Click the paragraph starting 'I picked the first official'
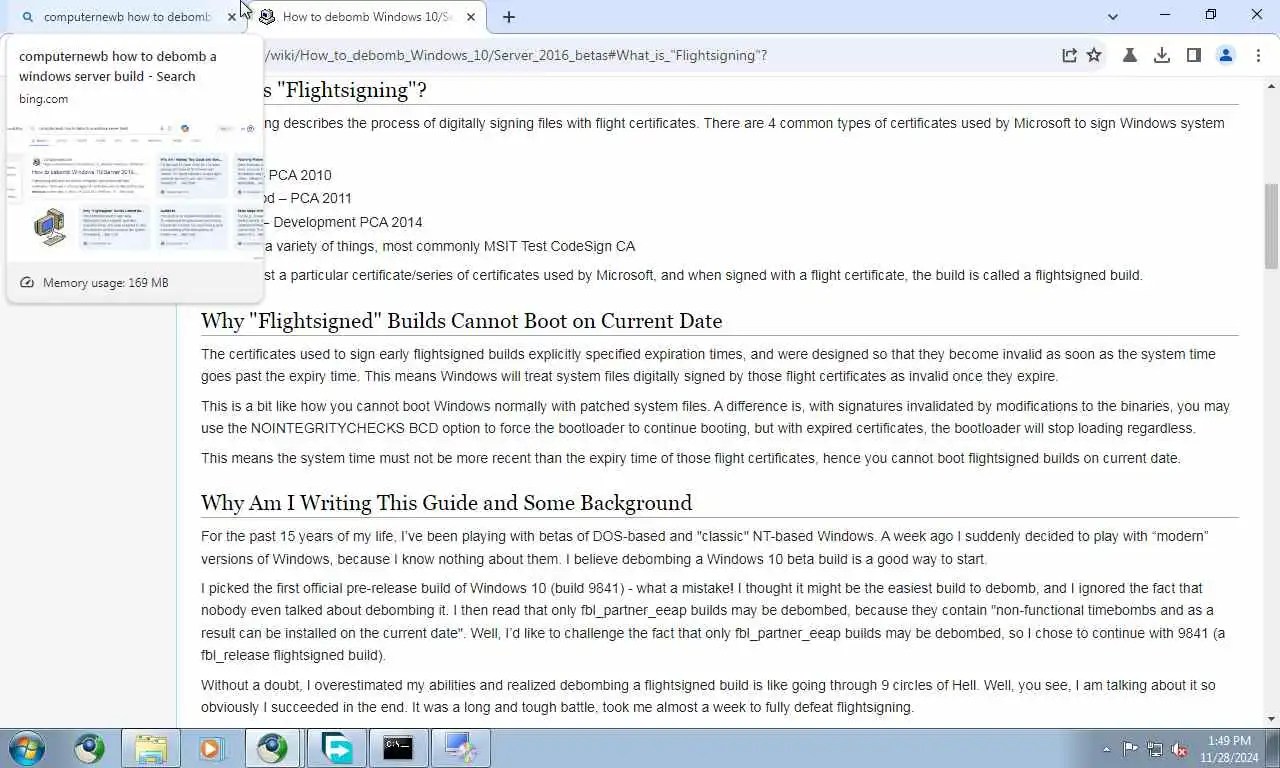Viewport: 1280px width, 768px height. pyautogui.click(x=712, y=621)
